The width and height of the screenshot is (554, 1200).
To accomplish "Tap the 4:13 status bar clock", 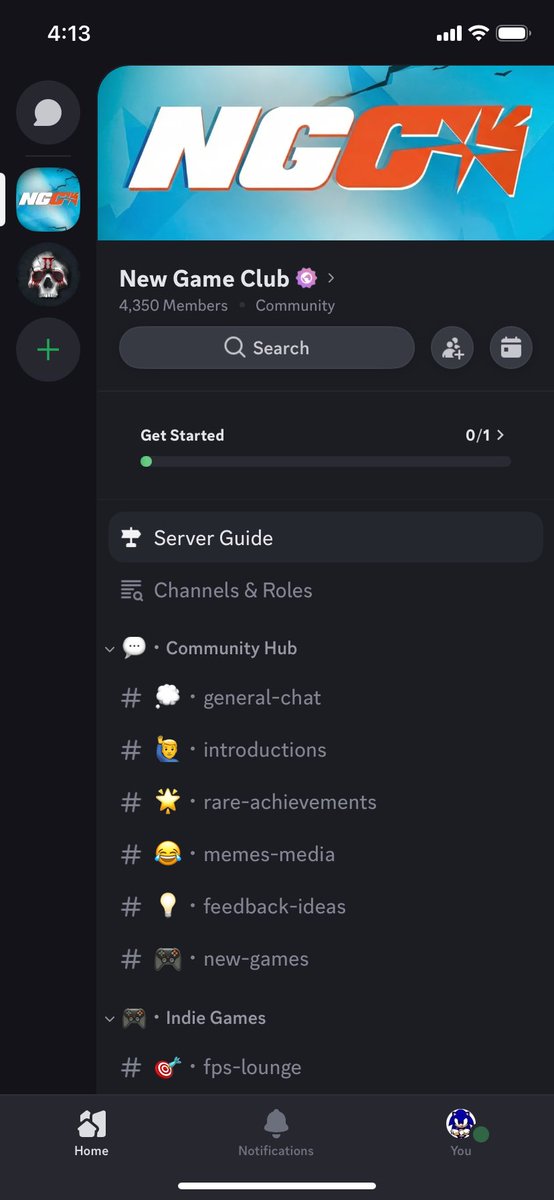I will pos(69,33).
